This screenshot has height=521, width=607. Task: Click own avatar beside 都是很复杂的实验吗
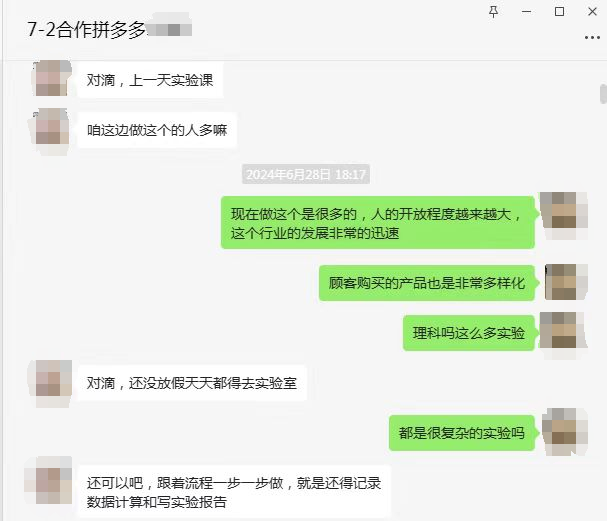(564, 432)
